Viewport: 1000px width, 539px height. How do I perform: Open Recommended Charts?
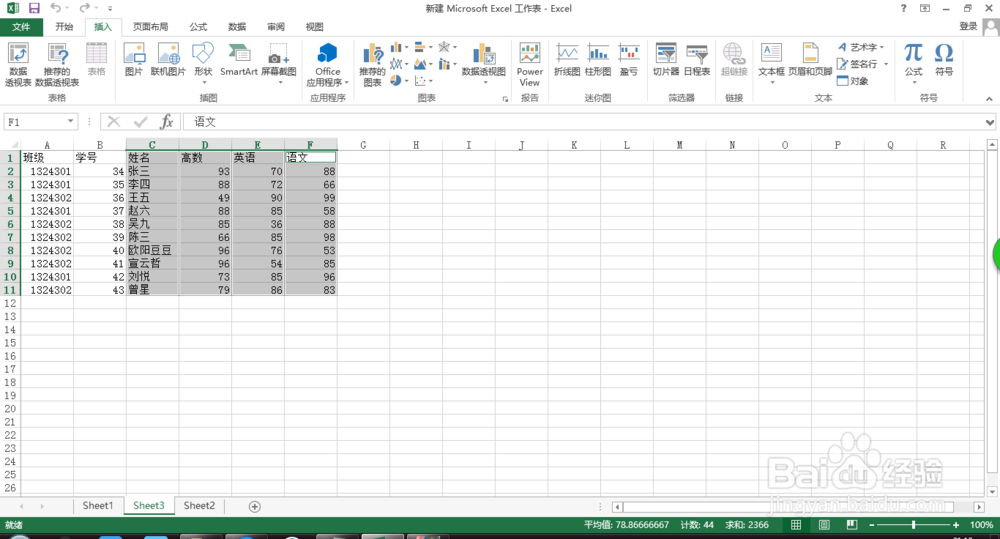click(x=372, y=64)
